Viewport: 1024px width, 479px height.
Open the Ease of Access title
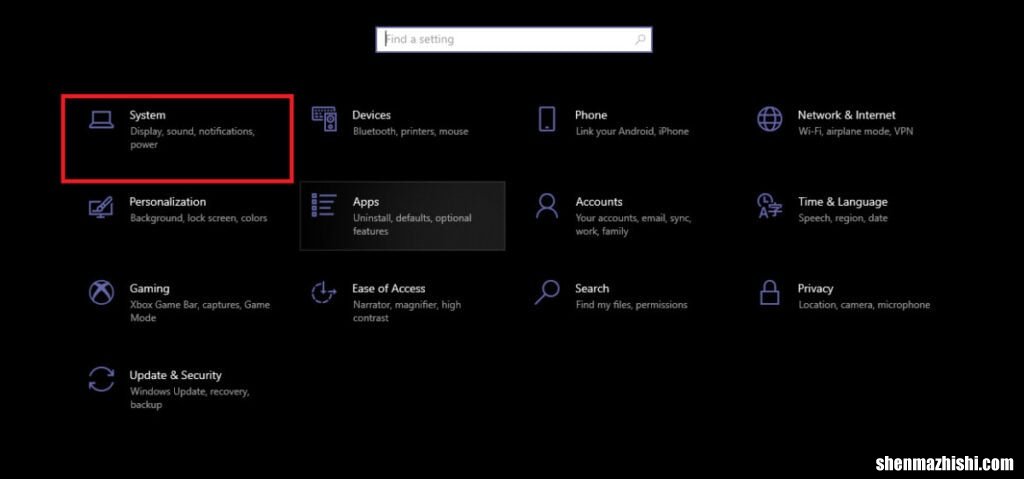389,289
